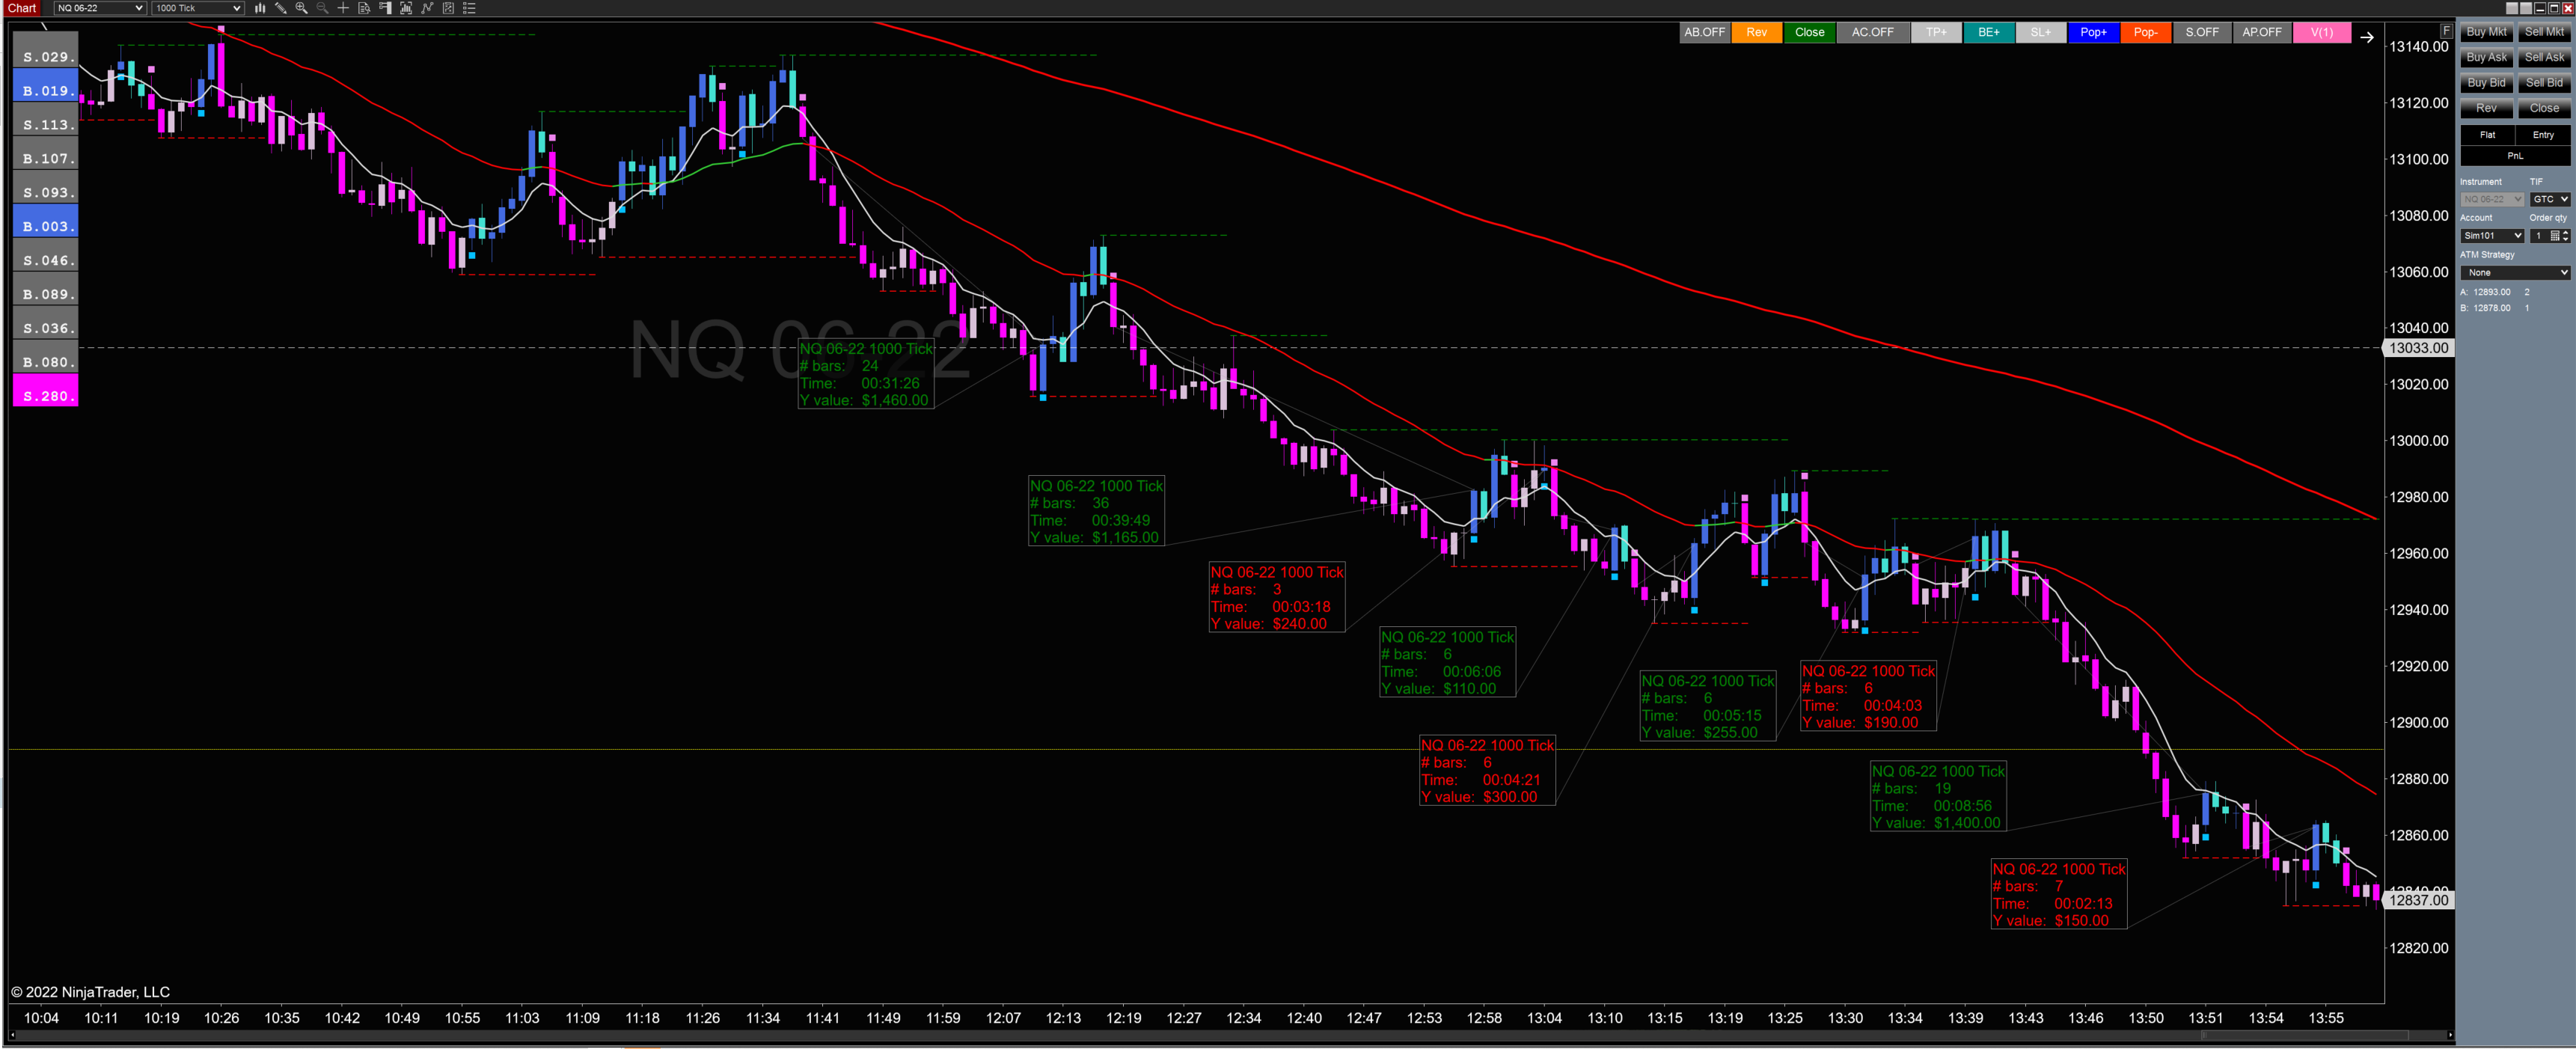This screenshot has width=2576, height=1049.
Task: Toggle the S.OFF button
Action: [2201, 32]
